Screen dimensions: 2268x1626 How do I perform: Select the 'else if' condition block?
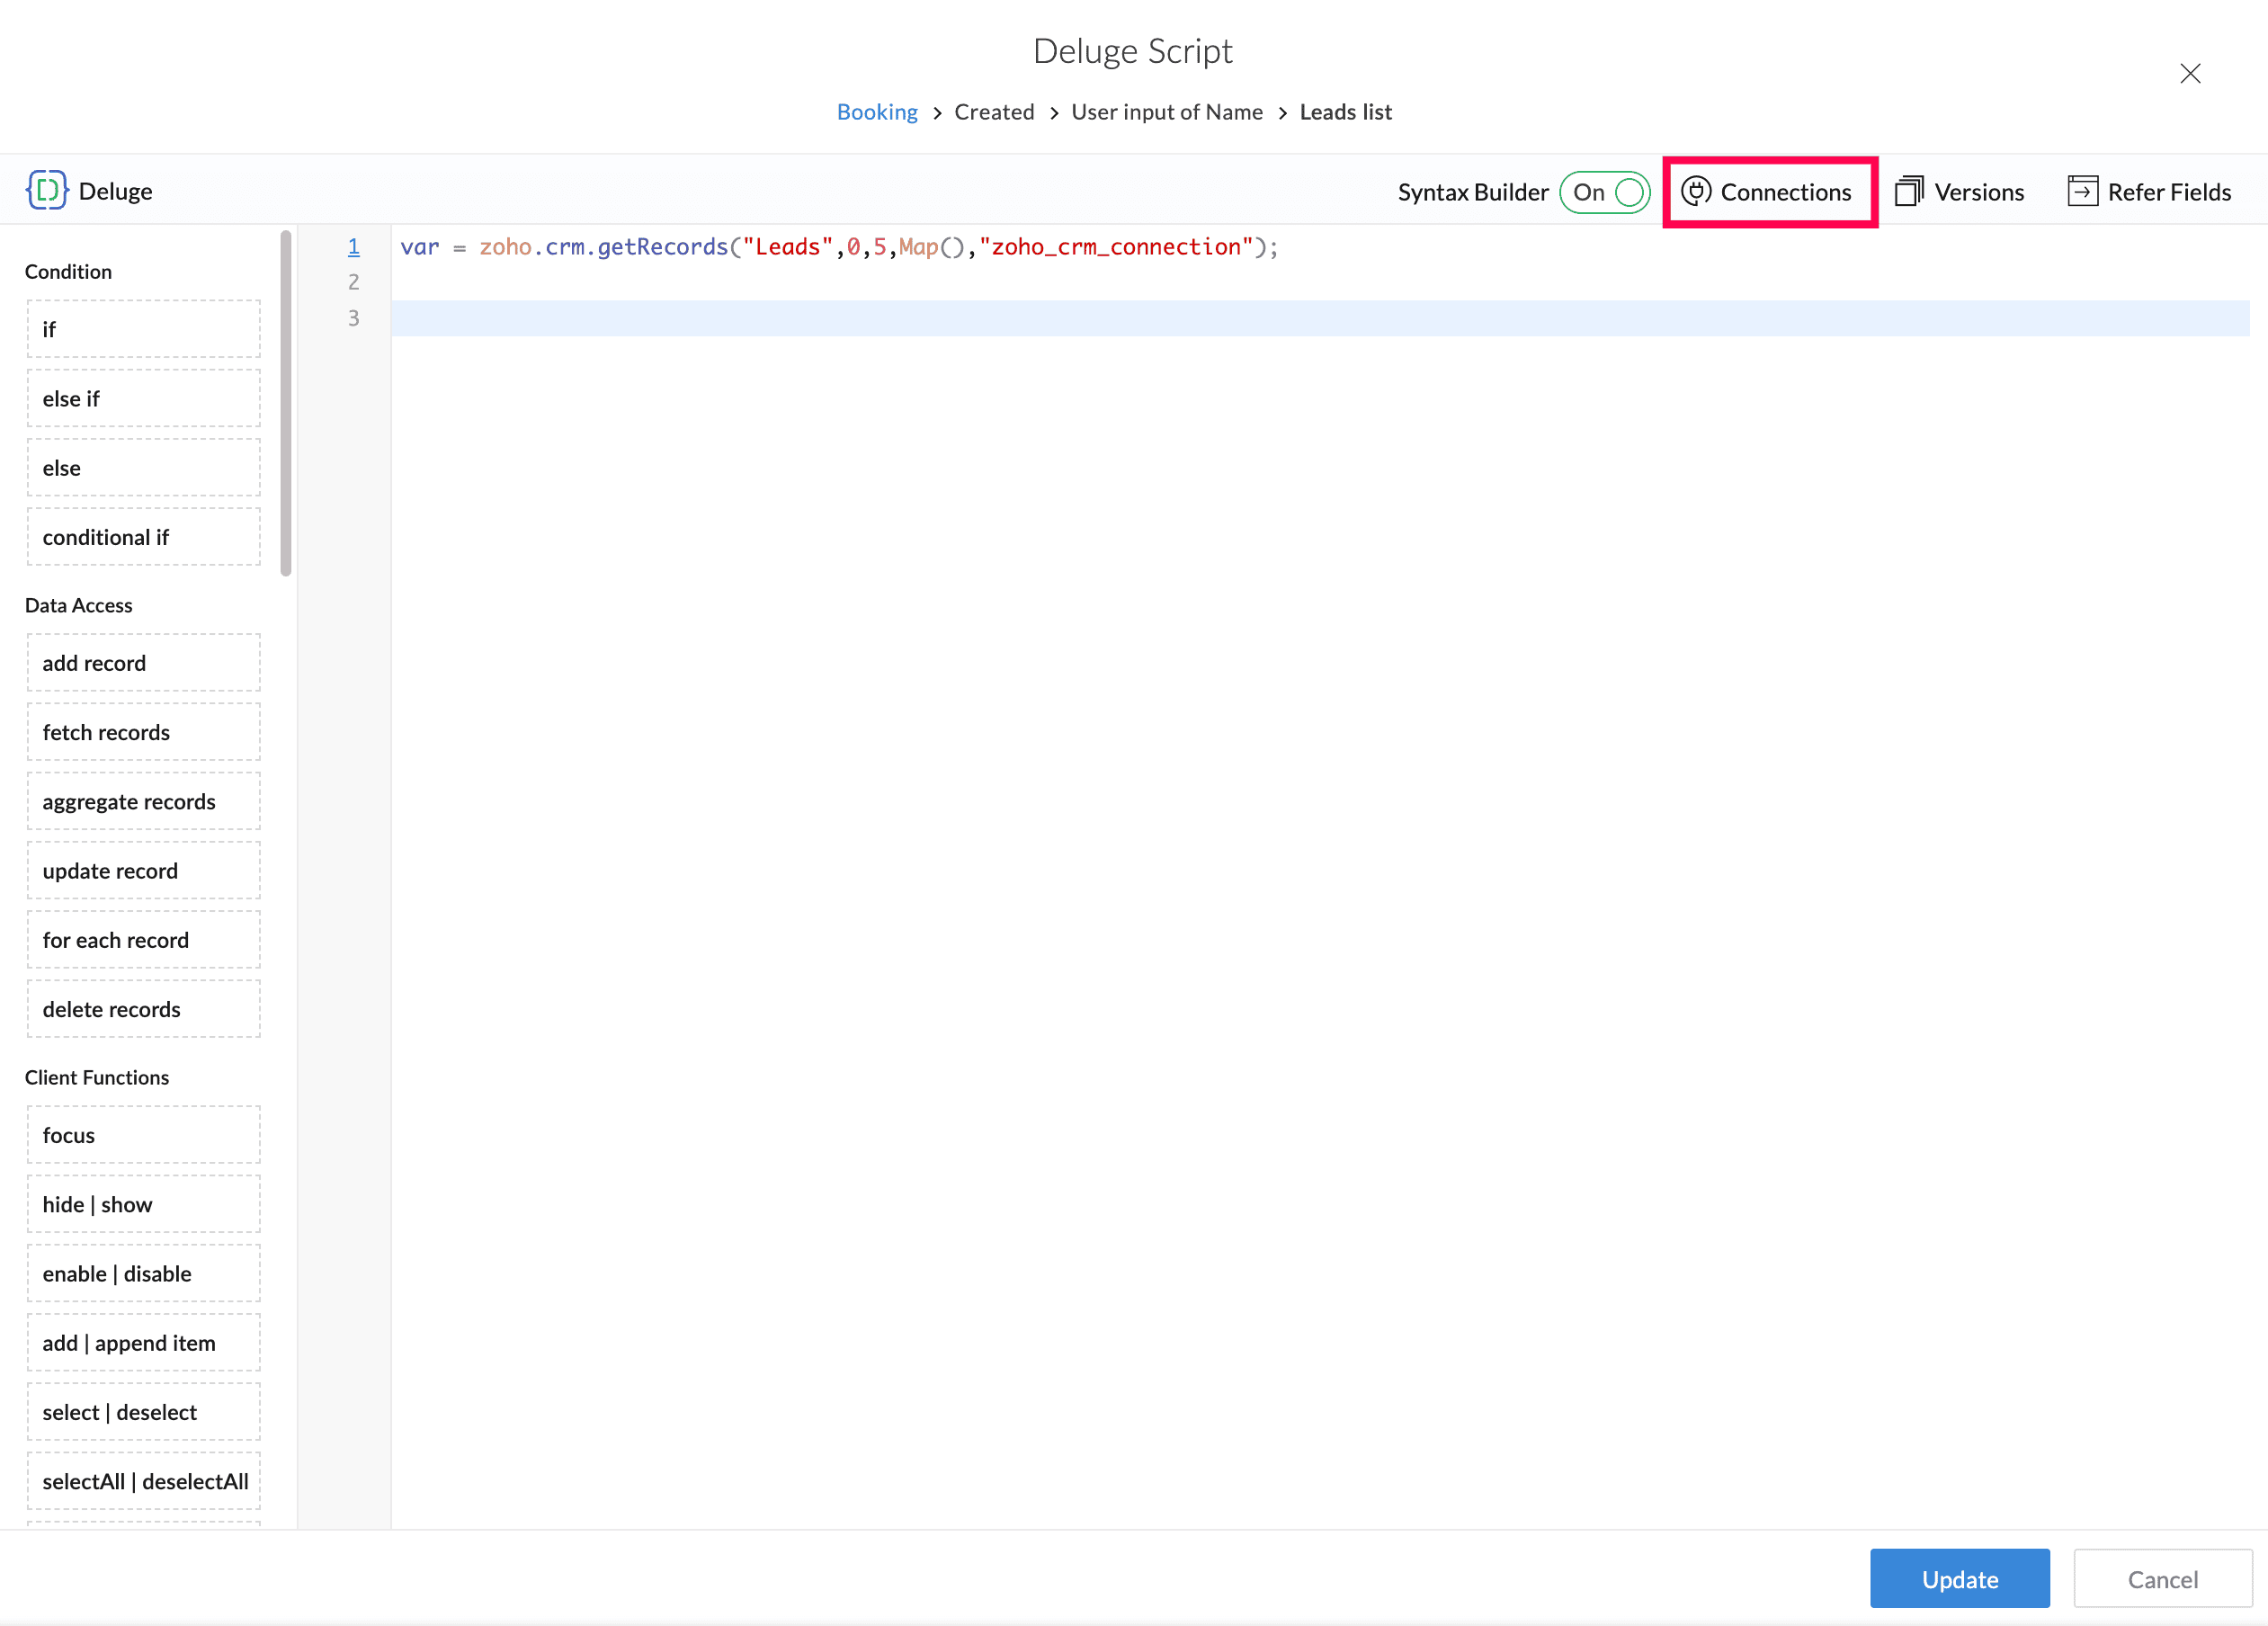point(143,399)
